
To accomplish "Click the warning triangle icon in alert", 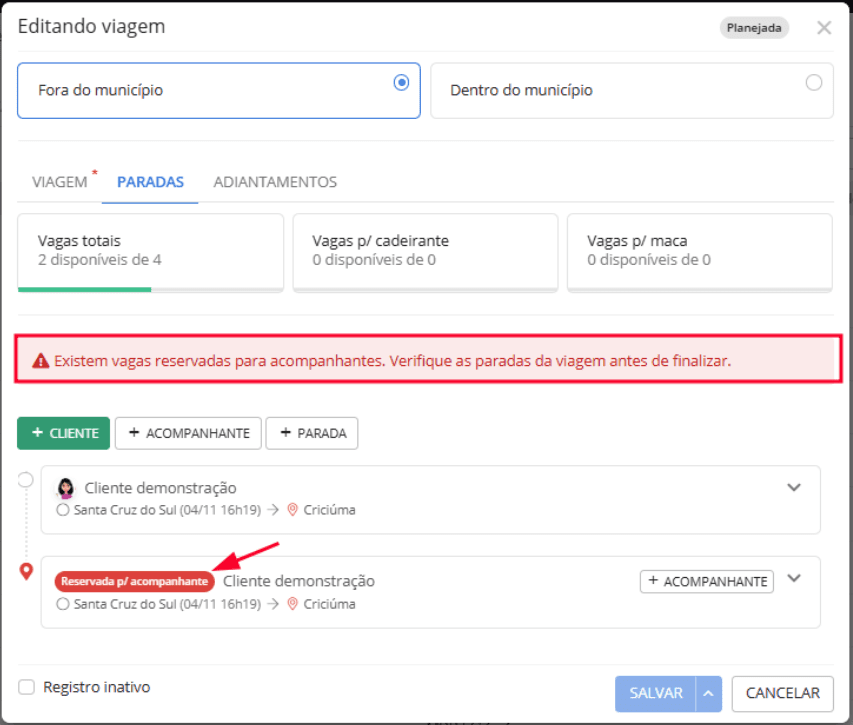I will (41, 360).
